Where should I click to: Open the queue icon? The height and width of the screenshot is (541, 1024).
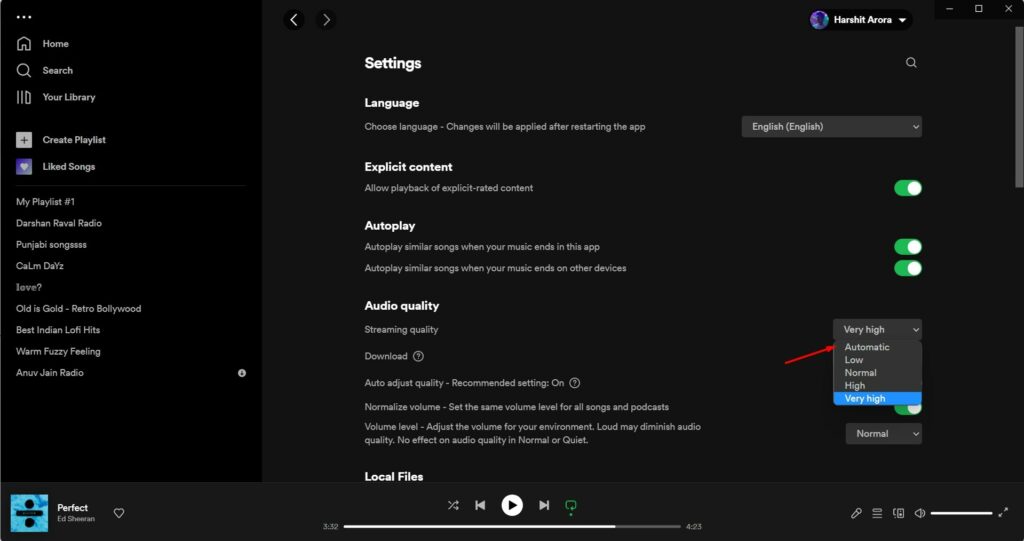877,513
